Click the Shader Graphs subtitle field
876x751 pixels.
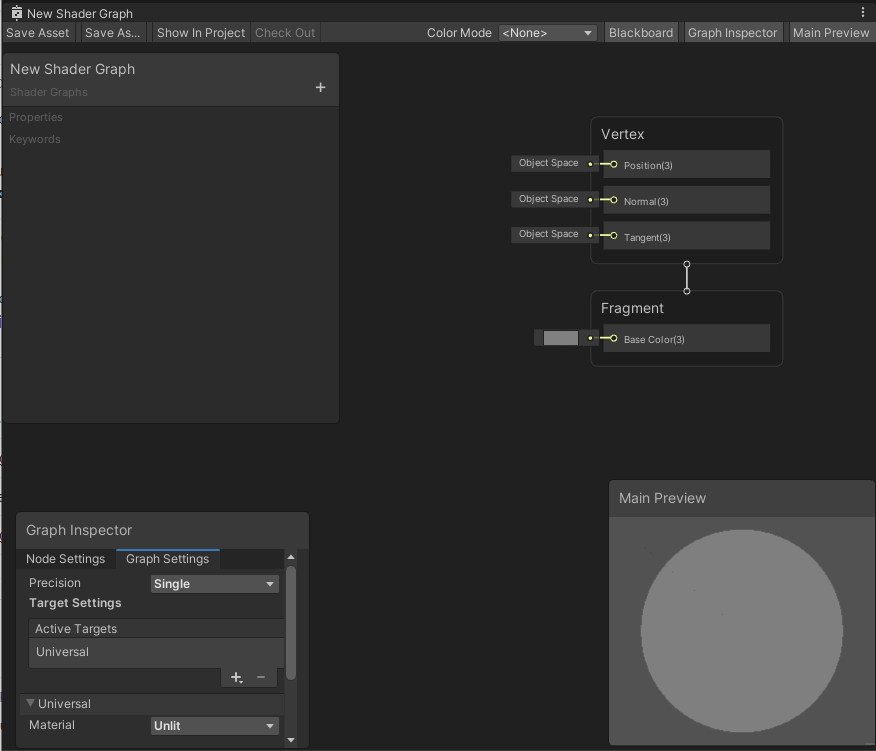point(49,92)
